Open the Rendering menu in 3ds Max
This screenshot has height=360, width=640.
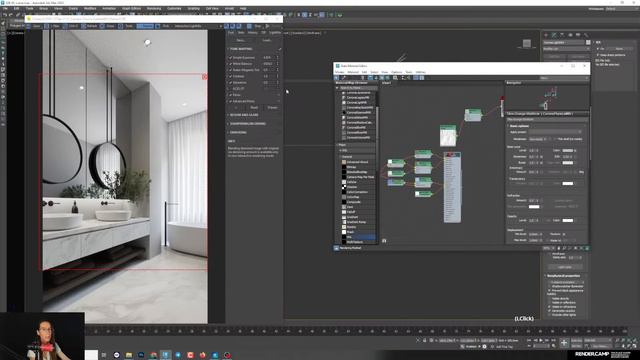coord(154,9)
